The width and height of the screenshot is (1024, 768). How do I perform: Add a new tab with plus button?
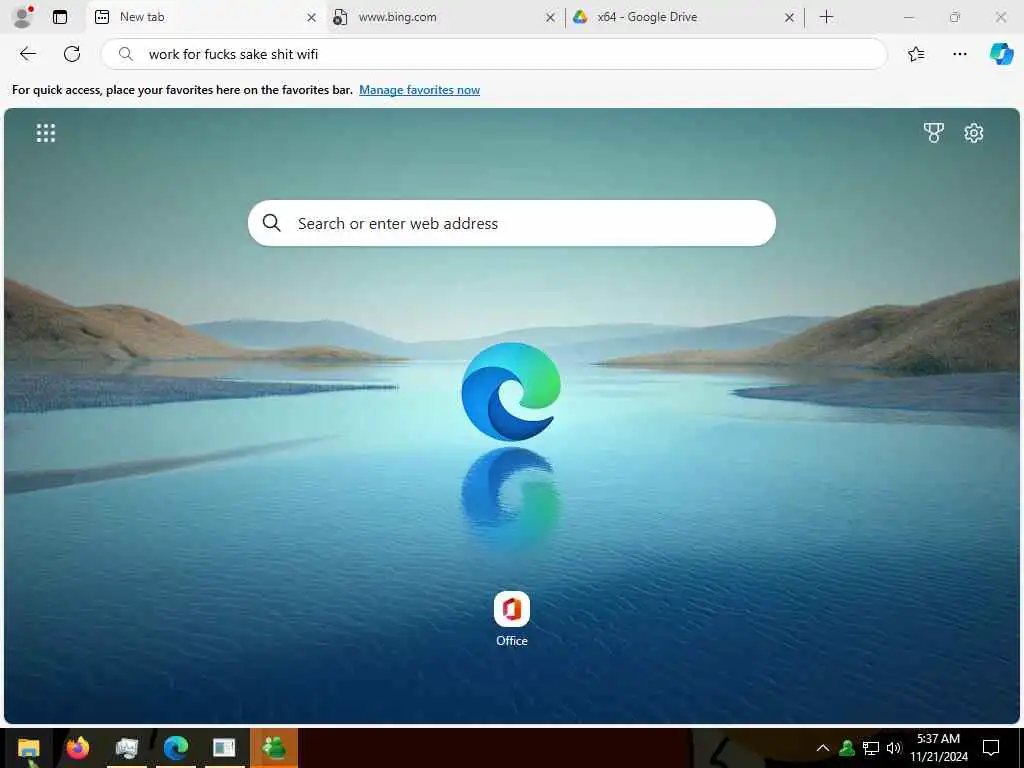point(827,17)
